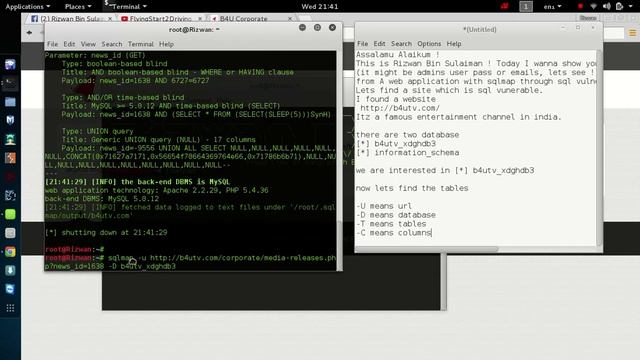Open the File menu in the terminal window
The height and width of the screenshot is (360, 640).
tap(52, 44)
